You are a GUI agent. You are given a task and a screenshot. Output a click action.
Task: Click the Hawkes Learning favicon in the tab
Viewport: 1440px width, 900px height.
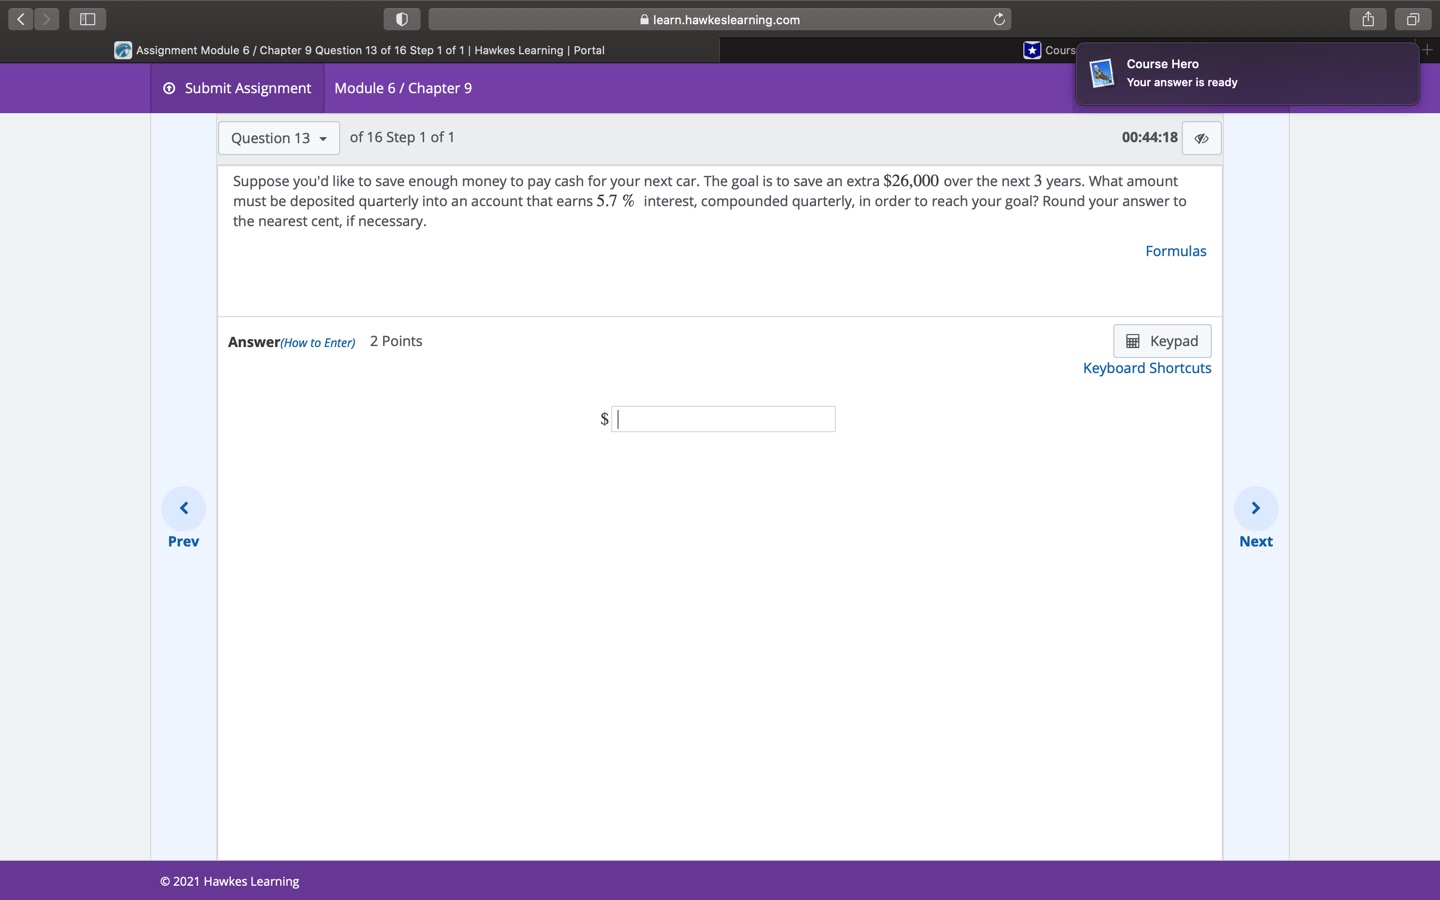pyautogui.click(x=122, y=50)
